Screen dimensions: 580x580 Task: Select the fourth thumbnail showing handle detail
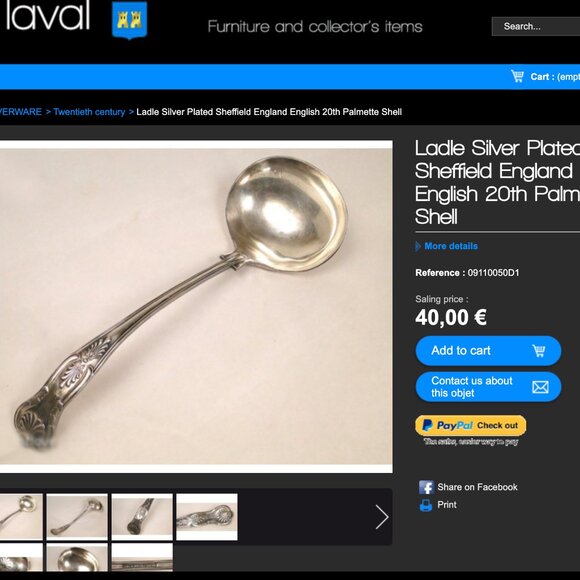pyautogui.click(x=207, y=517)
